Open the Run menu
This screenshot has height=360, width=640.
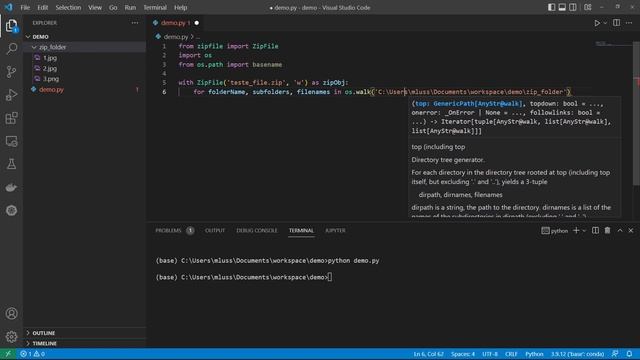coord(130,7)
